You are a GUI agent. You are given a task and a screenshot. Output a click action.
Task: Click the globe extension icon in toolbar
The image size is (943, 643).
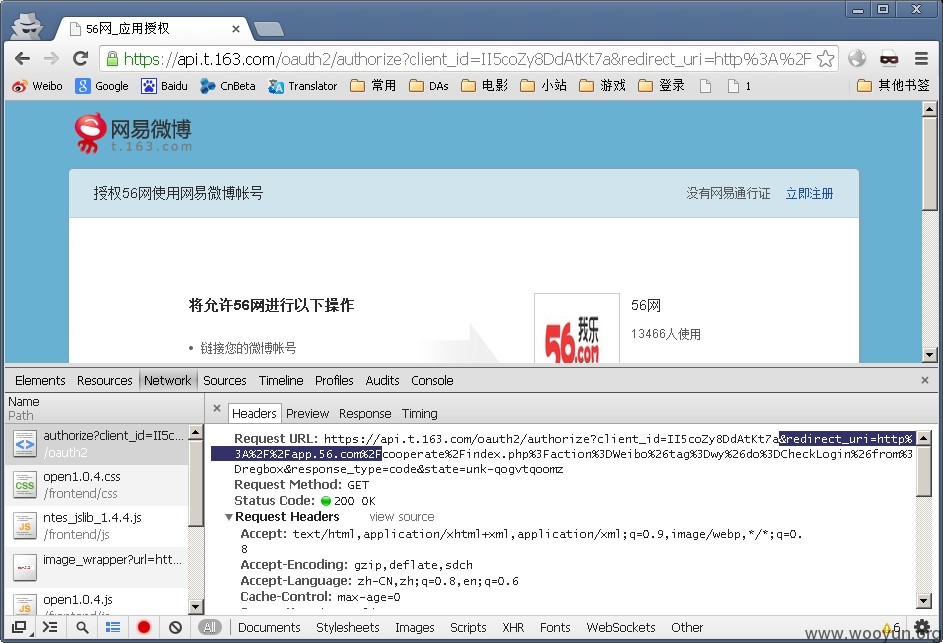[857, 58]
